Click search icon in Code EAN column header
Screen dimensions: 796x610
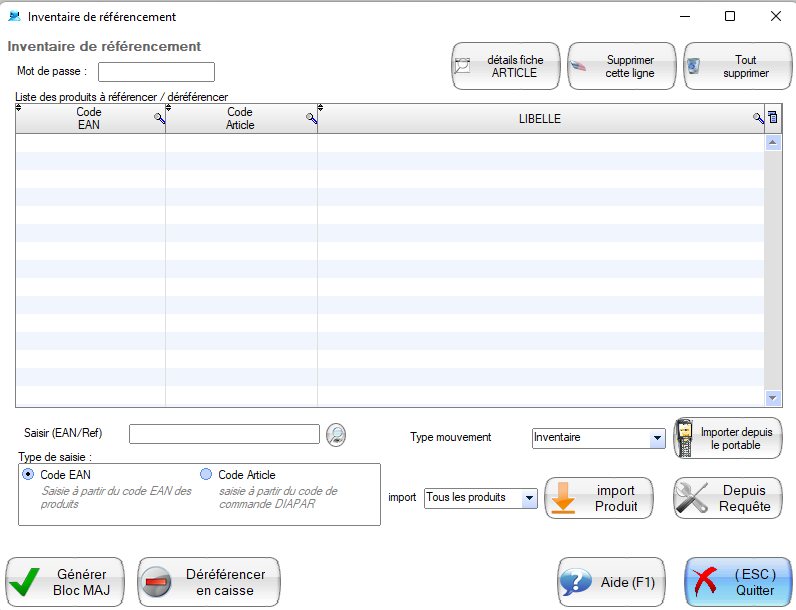point(159,119)
